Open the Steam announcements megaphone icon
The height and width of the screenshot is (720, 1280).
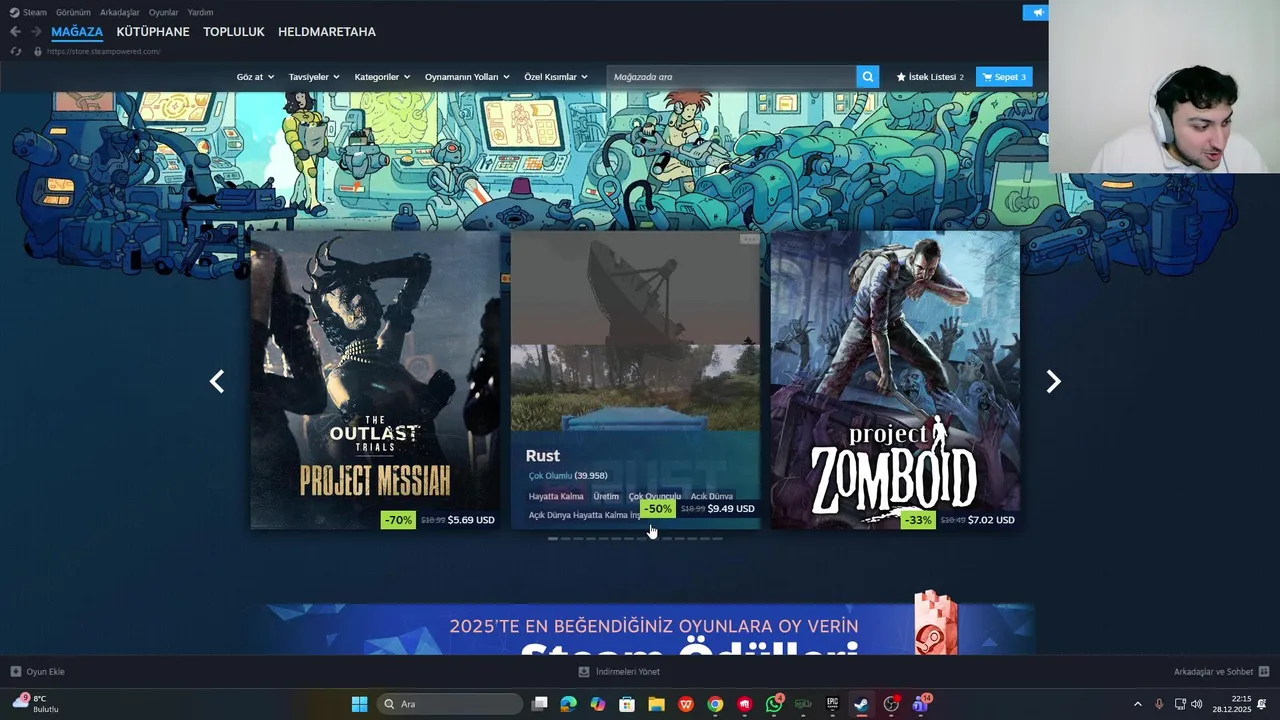coord(1036,12)
